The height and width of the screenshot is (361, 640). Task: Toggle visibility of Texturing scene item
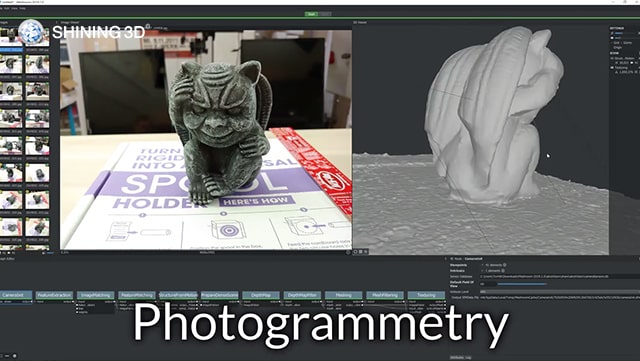click(612, 68)
